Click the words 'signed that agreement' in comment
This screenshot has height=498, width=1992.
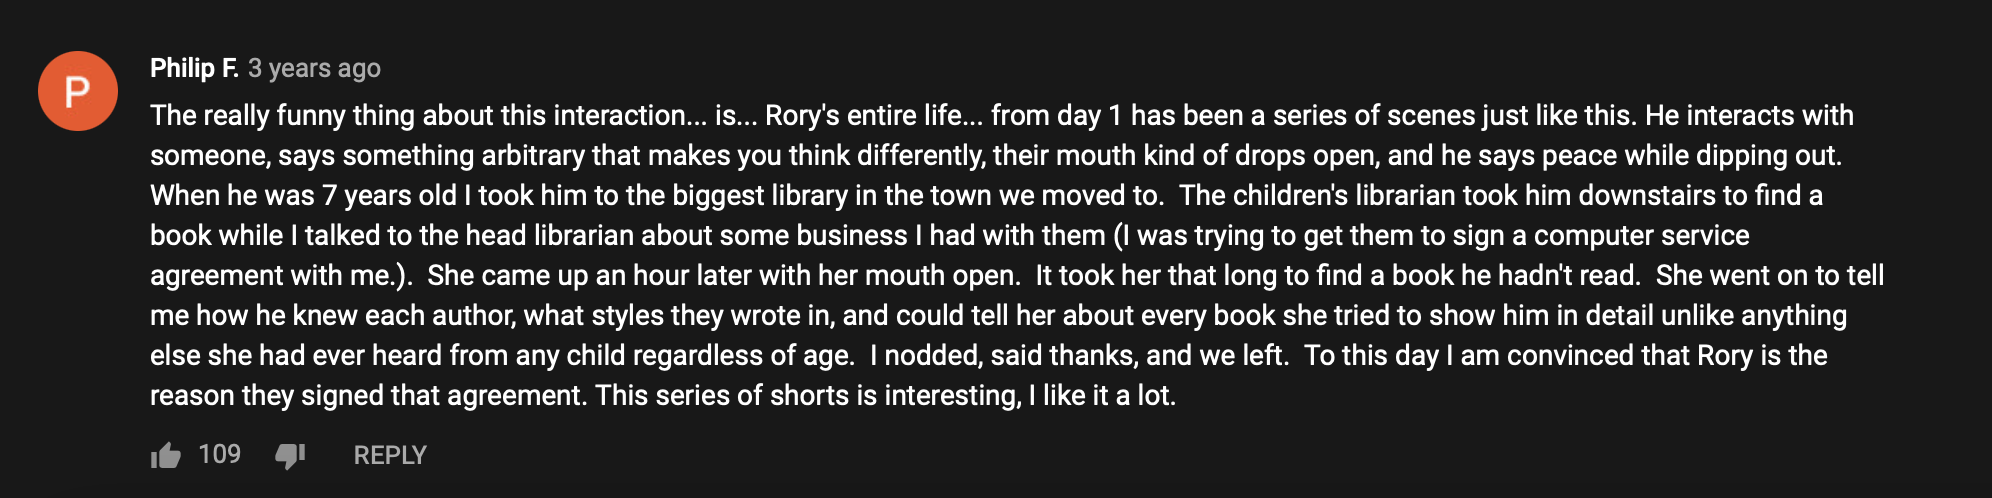[x=440, y=396]
